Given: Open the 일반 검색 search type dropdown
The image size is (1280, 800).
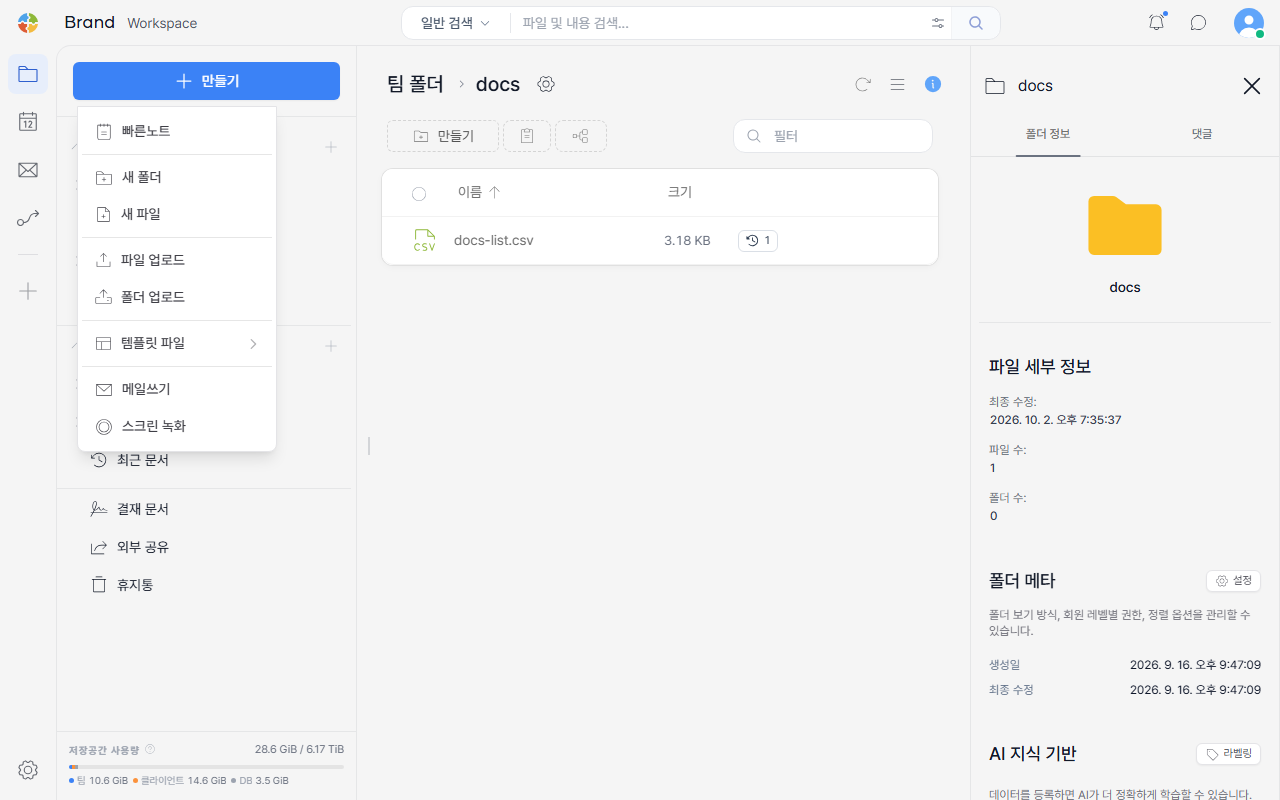Looking at the screenshot, I should (x=456, y=23).
